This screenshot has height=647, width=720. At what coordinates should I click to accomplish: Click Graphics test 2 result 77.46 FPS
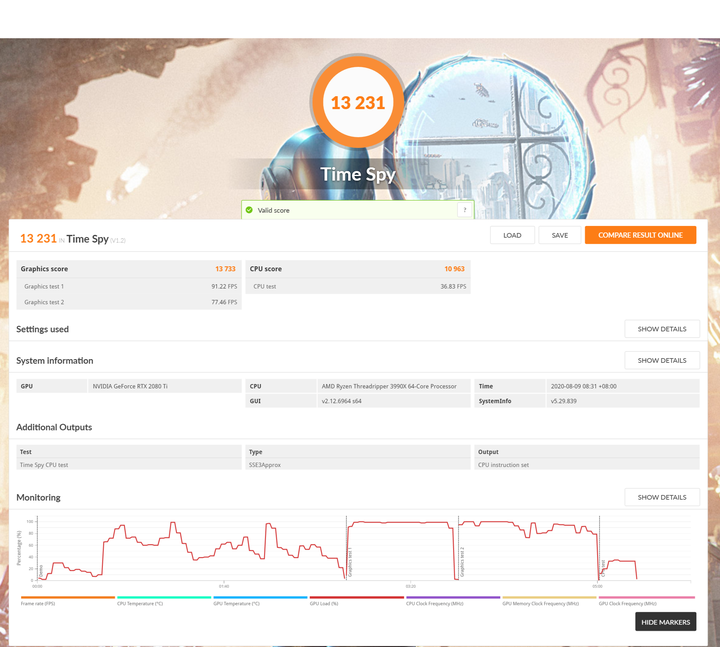pos(224,302)
